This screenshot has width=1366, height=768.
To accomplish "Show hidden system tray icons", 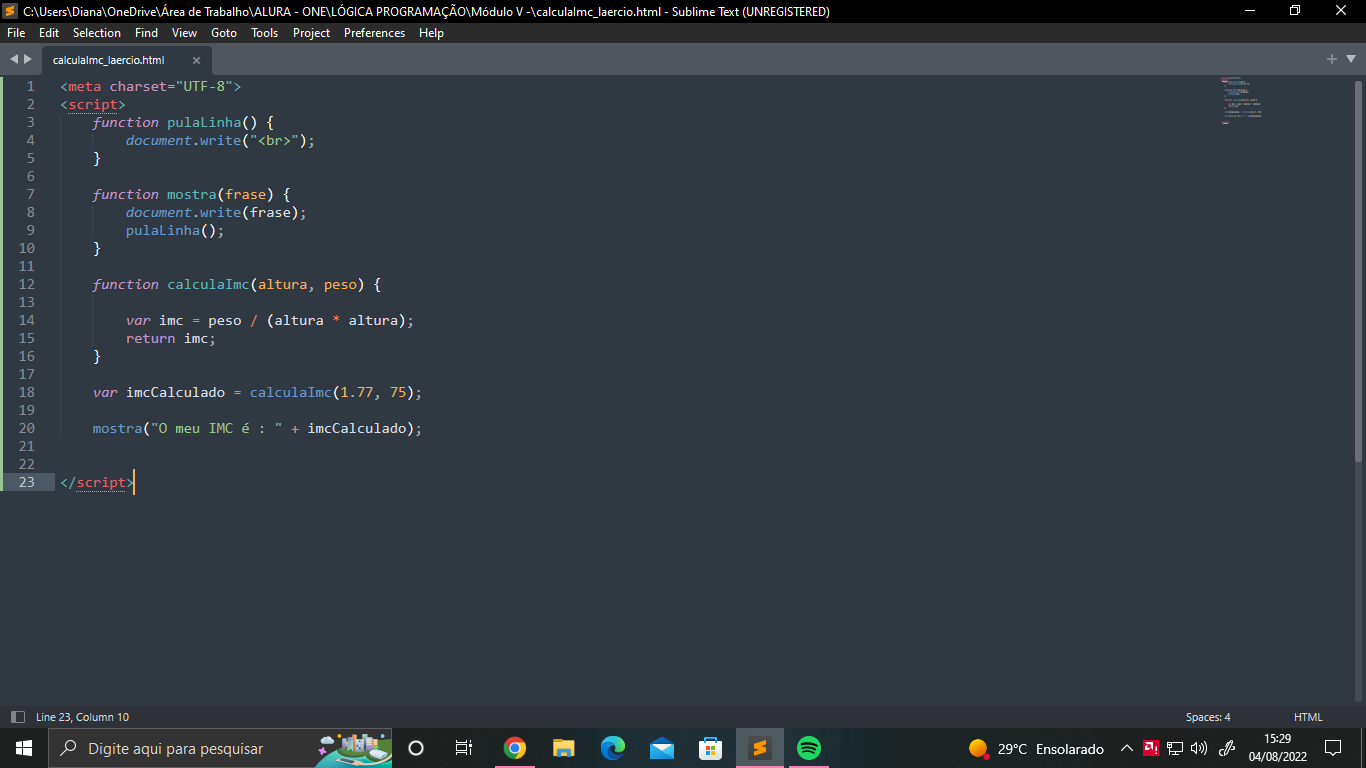I will (1126, 748).
